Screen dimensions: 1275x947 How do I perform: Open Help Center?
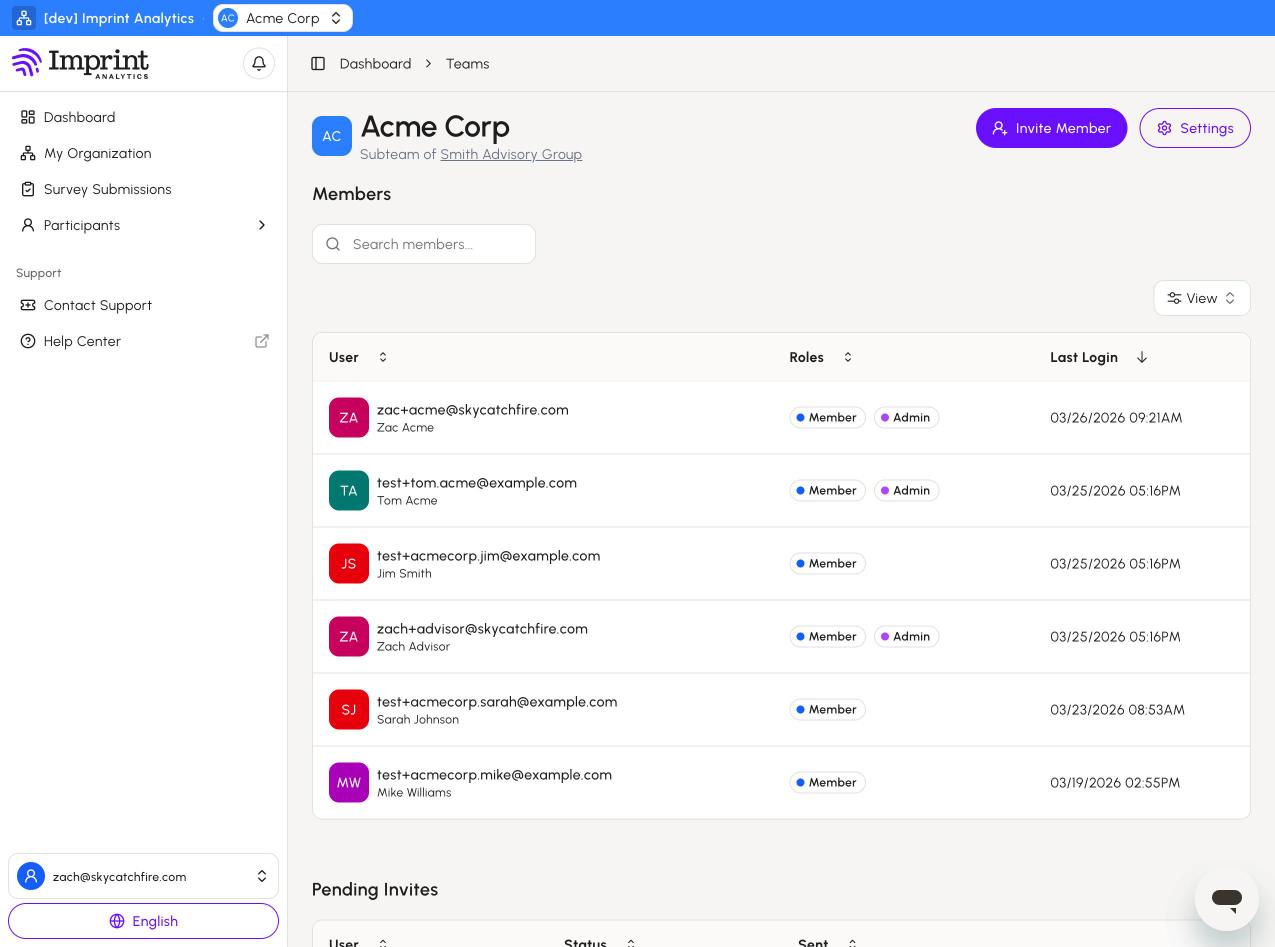(x=143, y=341)
